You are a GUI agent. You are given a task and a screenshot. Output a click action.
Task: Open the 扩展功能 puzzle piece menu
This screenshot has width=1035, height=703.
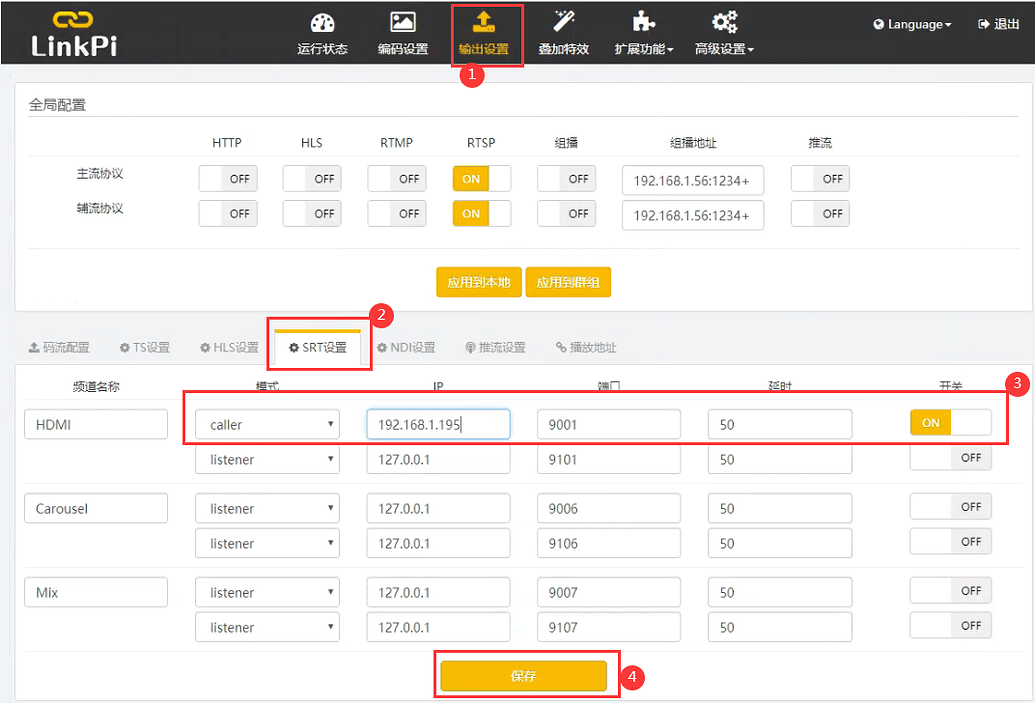(x=643, y=24)
